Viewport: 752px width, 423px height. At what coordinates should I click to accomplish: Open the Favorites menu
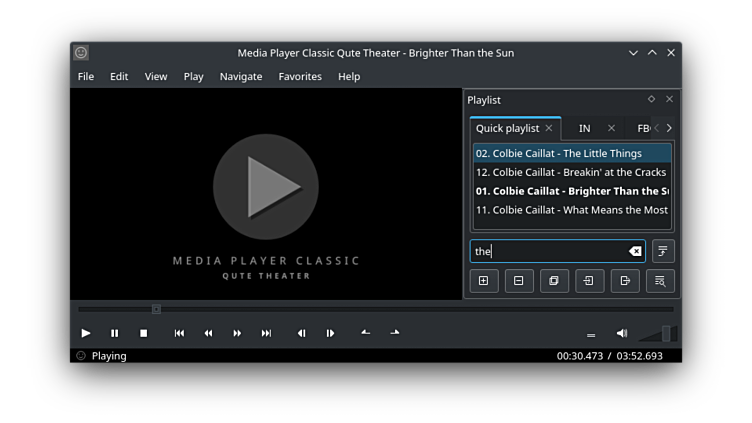pos(300,76)
